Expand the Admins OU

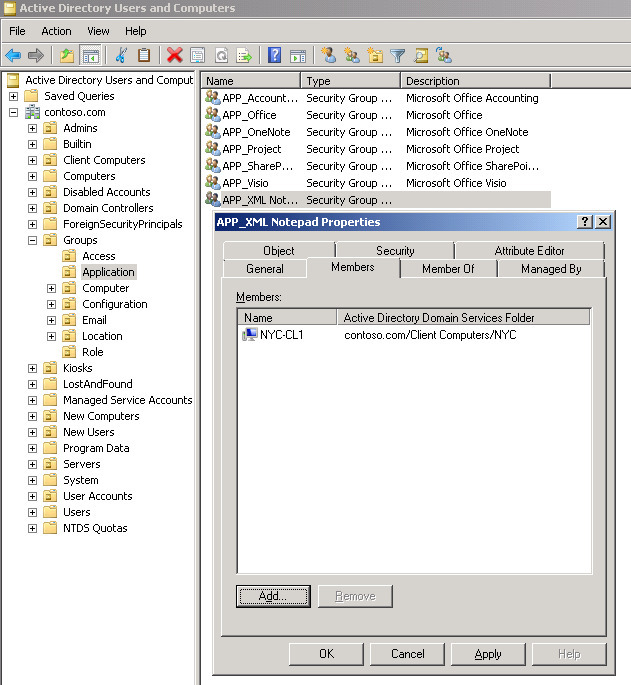(x=32, y=128)
